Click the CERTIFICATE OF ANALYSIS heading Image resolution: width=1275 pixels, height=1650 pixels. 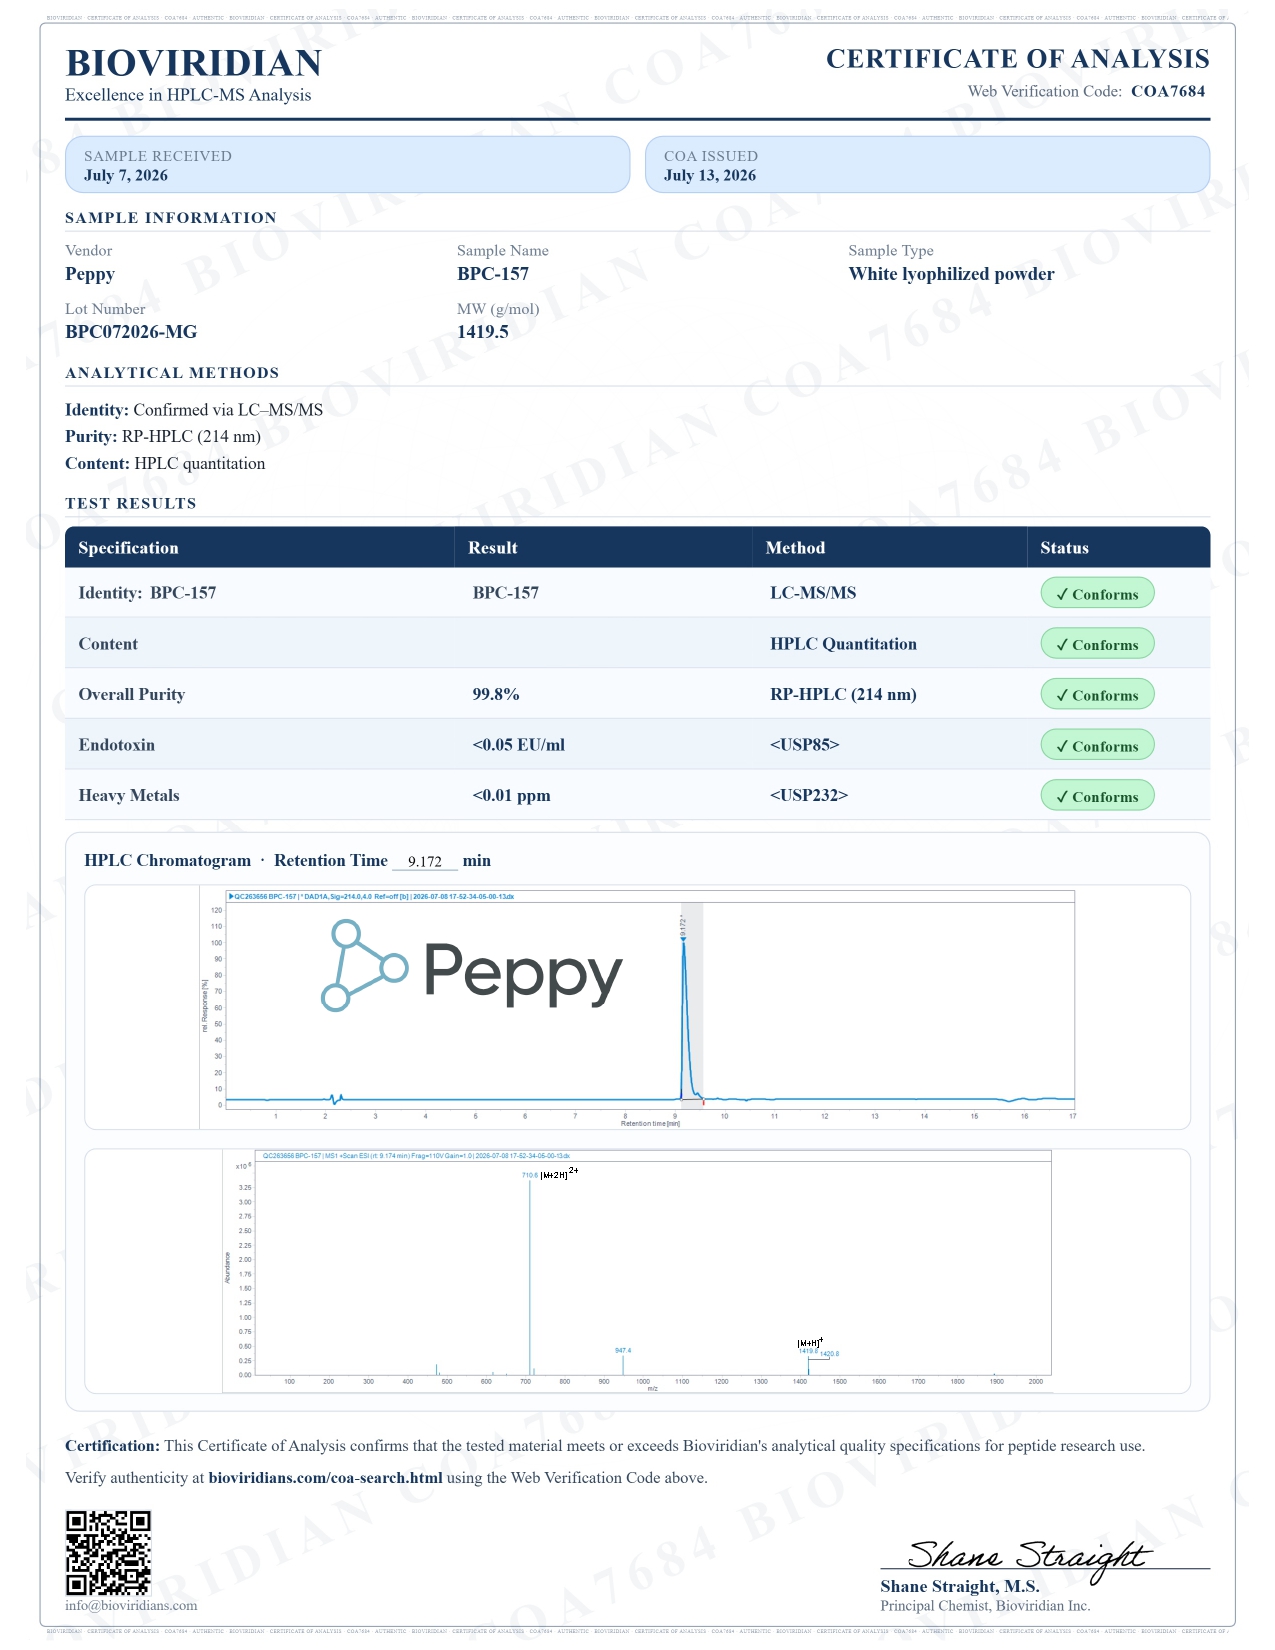coord(1017,59)
